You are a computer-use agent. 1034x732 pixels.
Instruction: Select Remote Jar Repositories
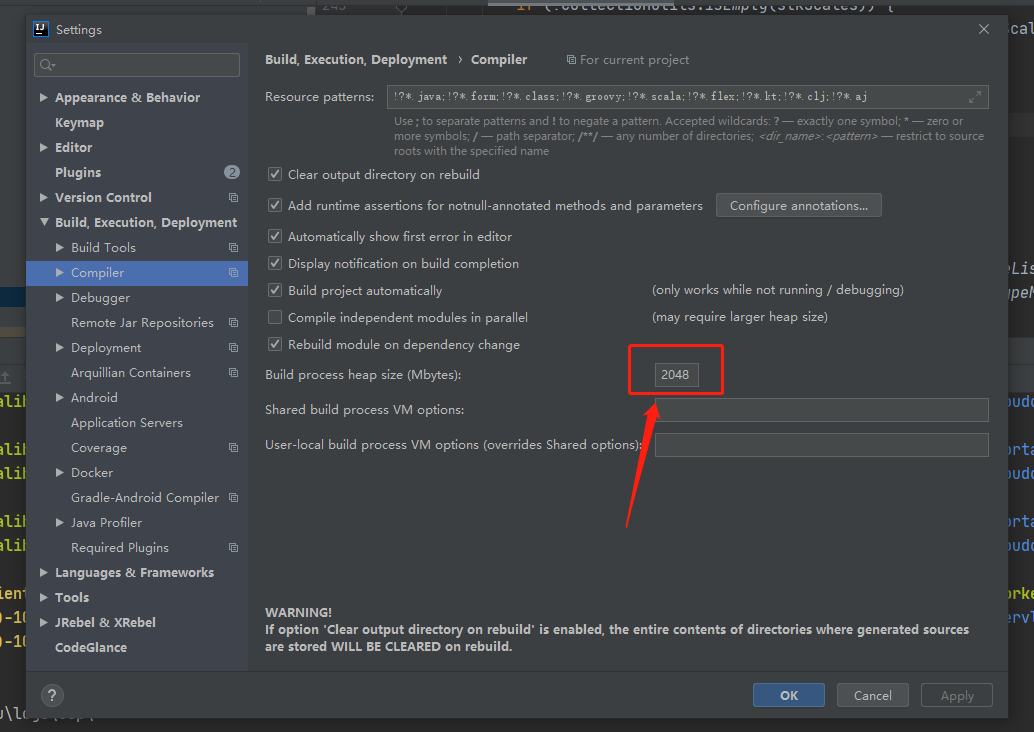[x=142, y=322]
